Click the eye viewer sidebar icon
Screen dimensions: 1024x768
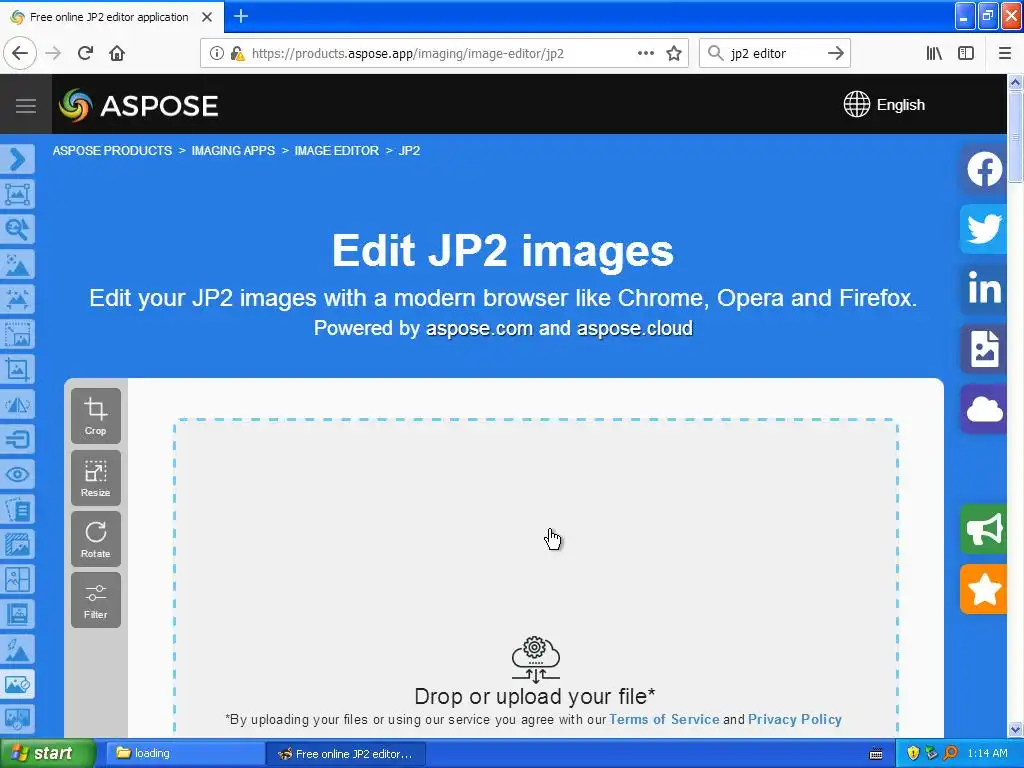(18, 474)
